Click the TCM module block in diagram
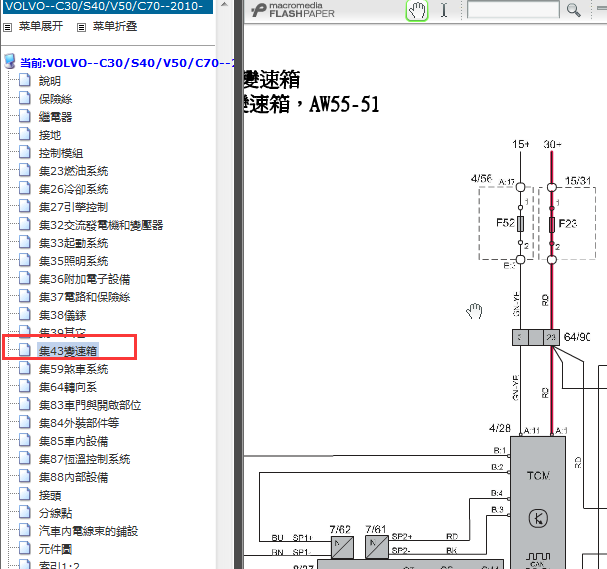Image resolution: width=607 pixels, height=569 pixels. (x=538, y=502)
